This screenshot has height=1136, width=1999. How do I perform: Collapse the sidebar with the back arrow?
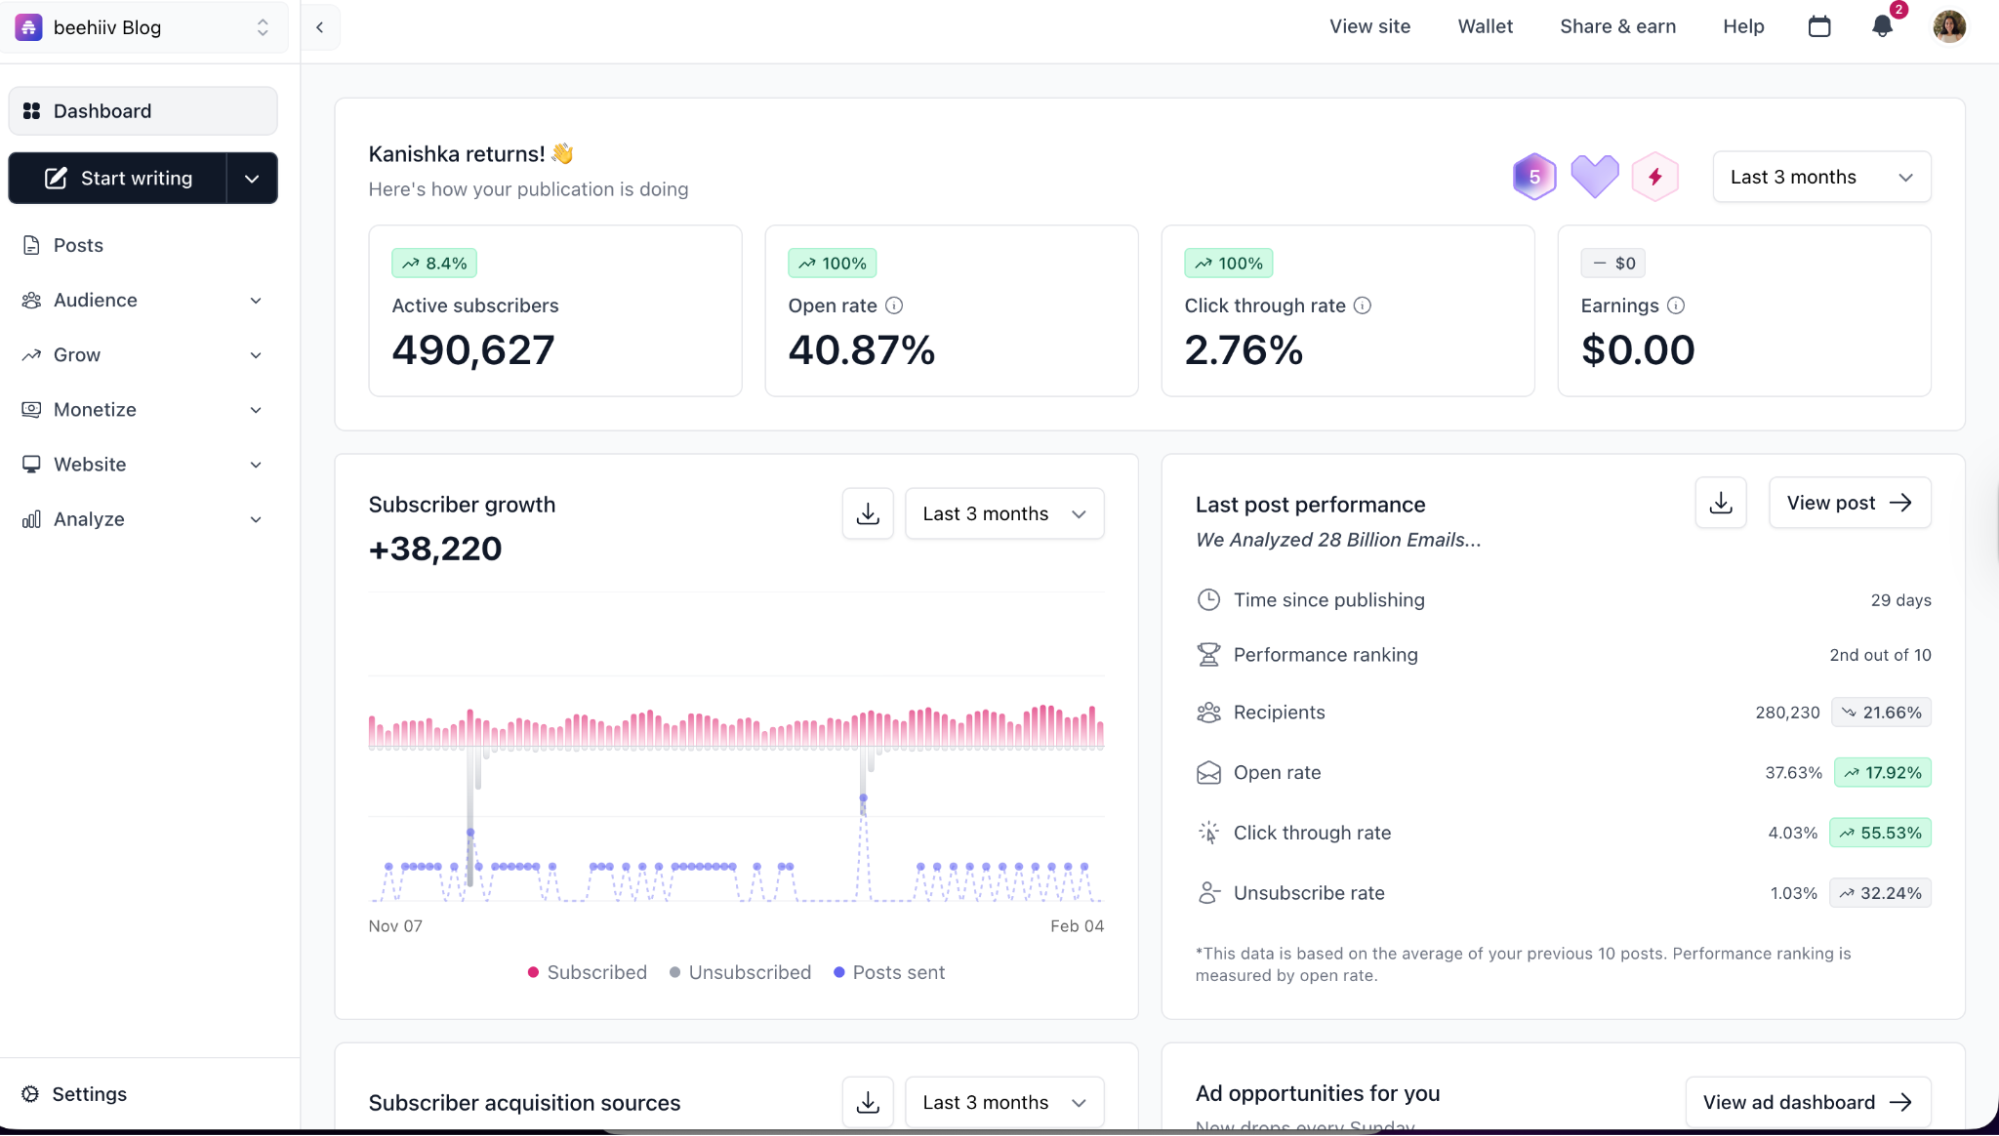319,27
